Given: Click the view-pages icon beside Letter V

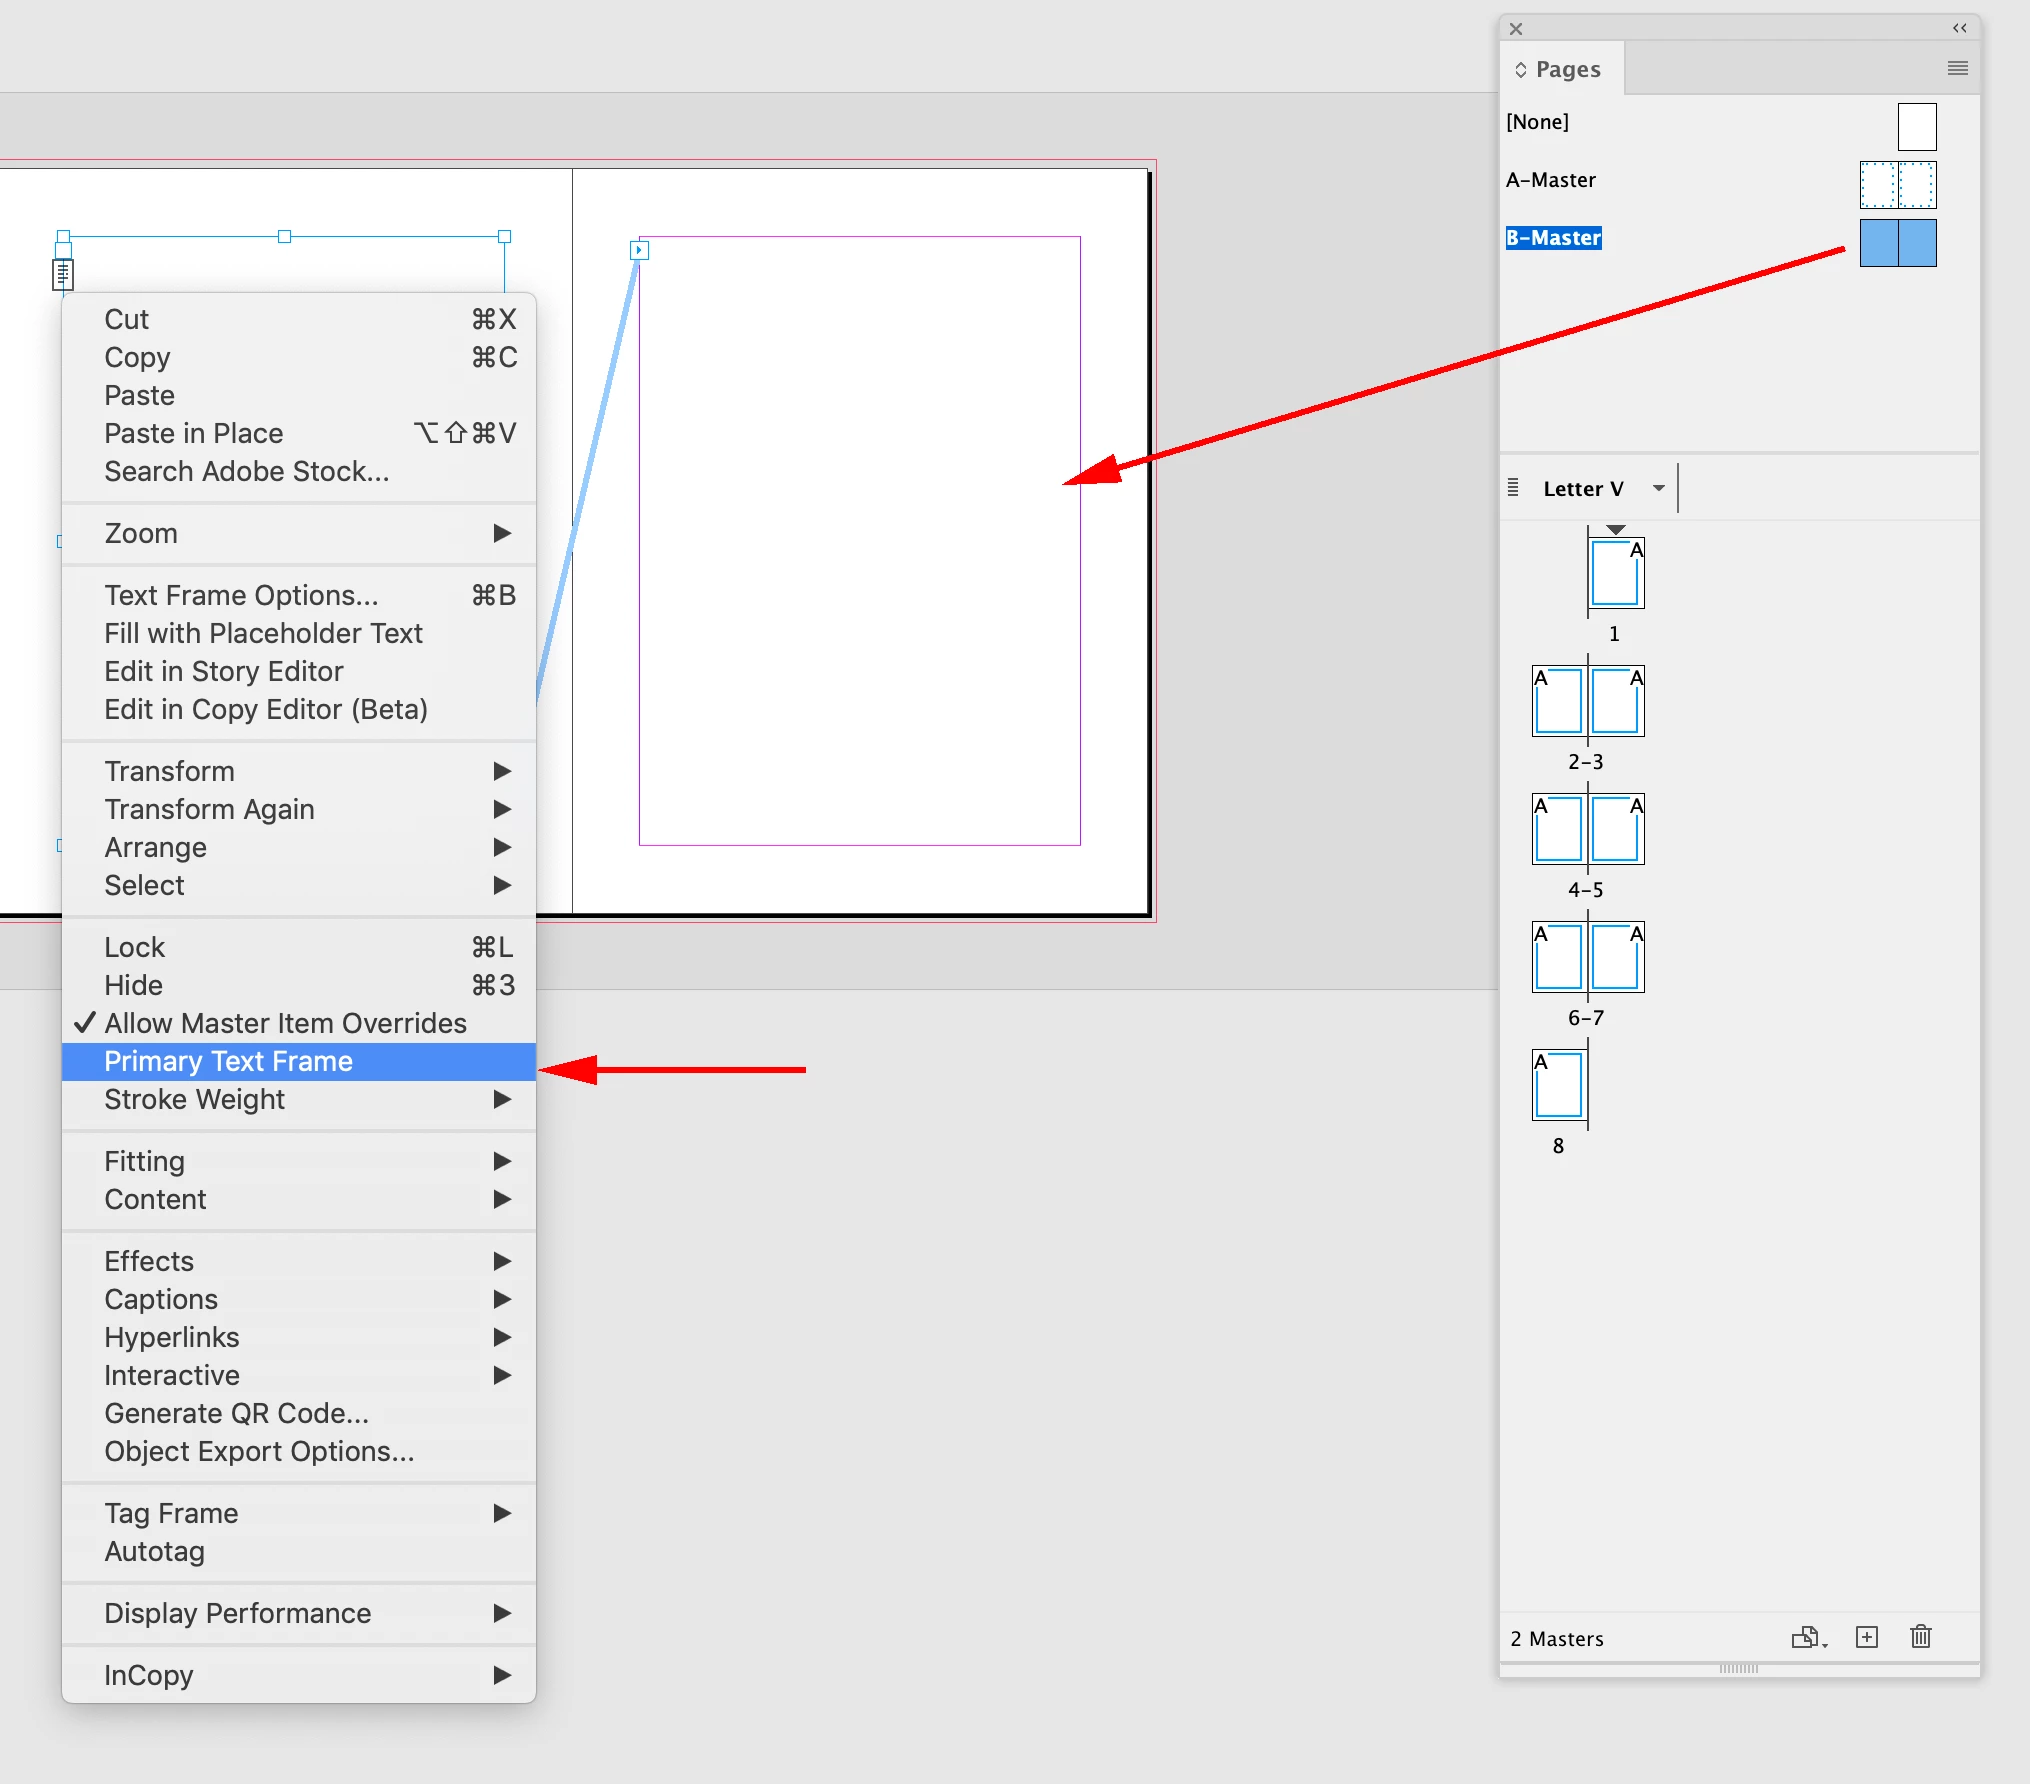Looking at the screenshot, I should click(1513, 488).
